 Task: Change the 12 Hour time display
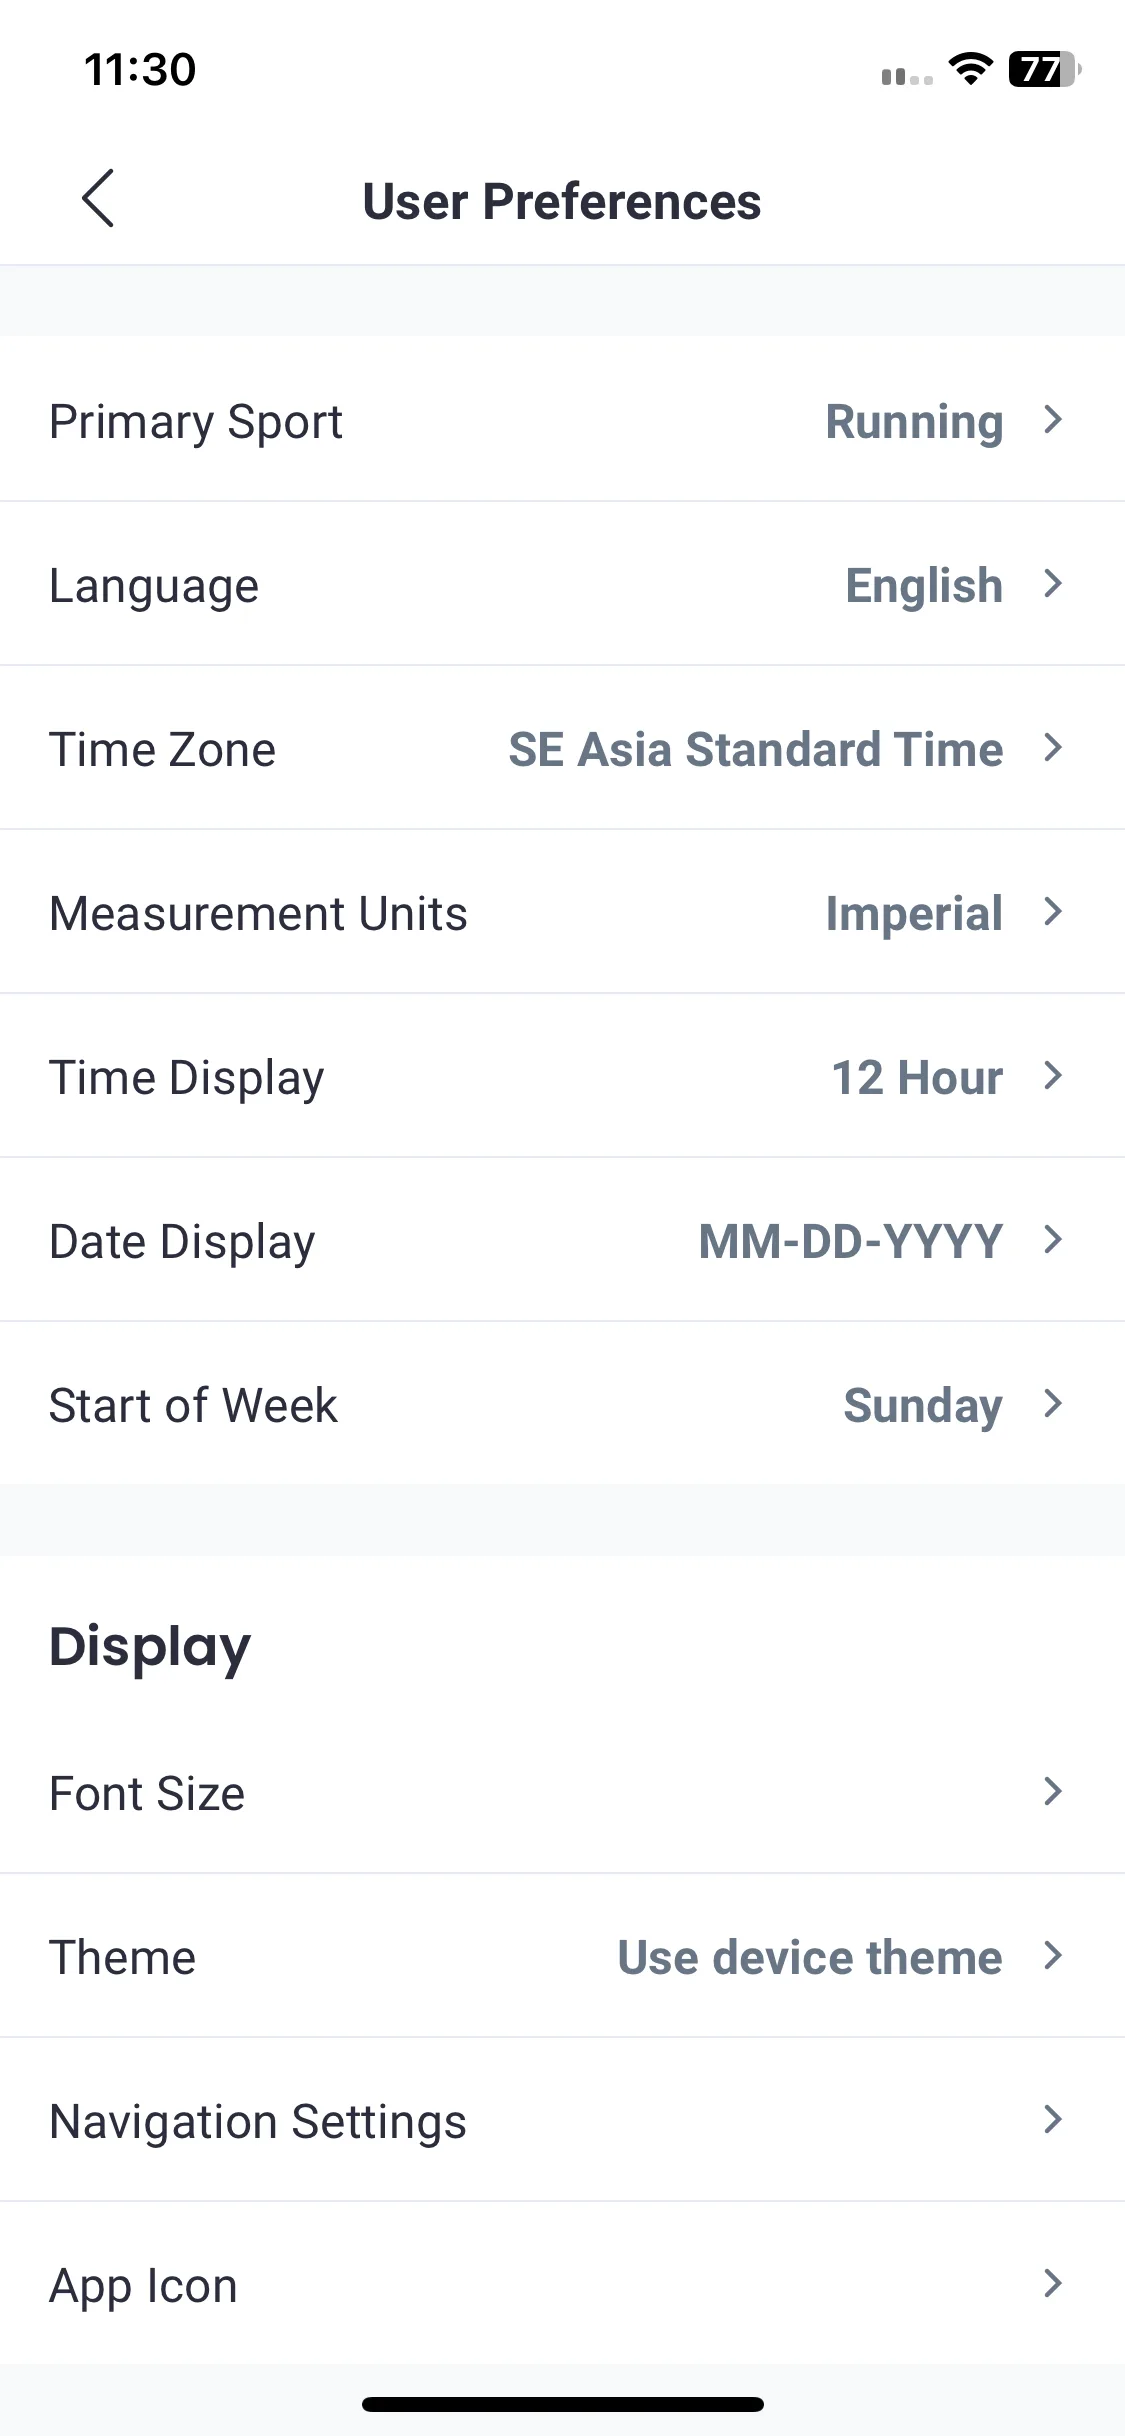coord(917,1077)
